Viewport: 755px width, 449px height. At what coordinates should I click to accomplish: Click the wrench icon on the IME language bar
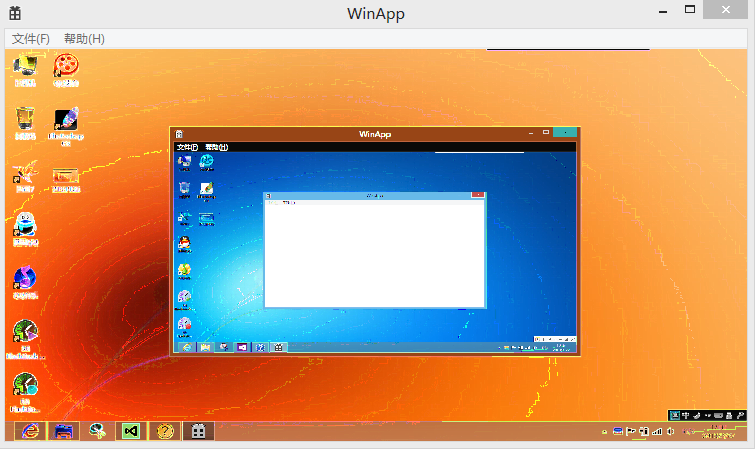pyautogui.click(x=741, y=415)
